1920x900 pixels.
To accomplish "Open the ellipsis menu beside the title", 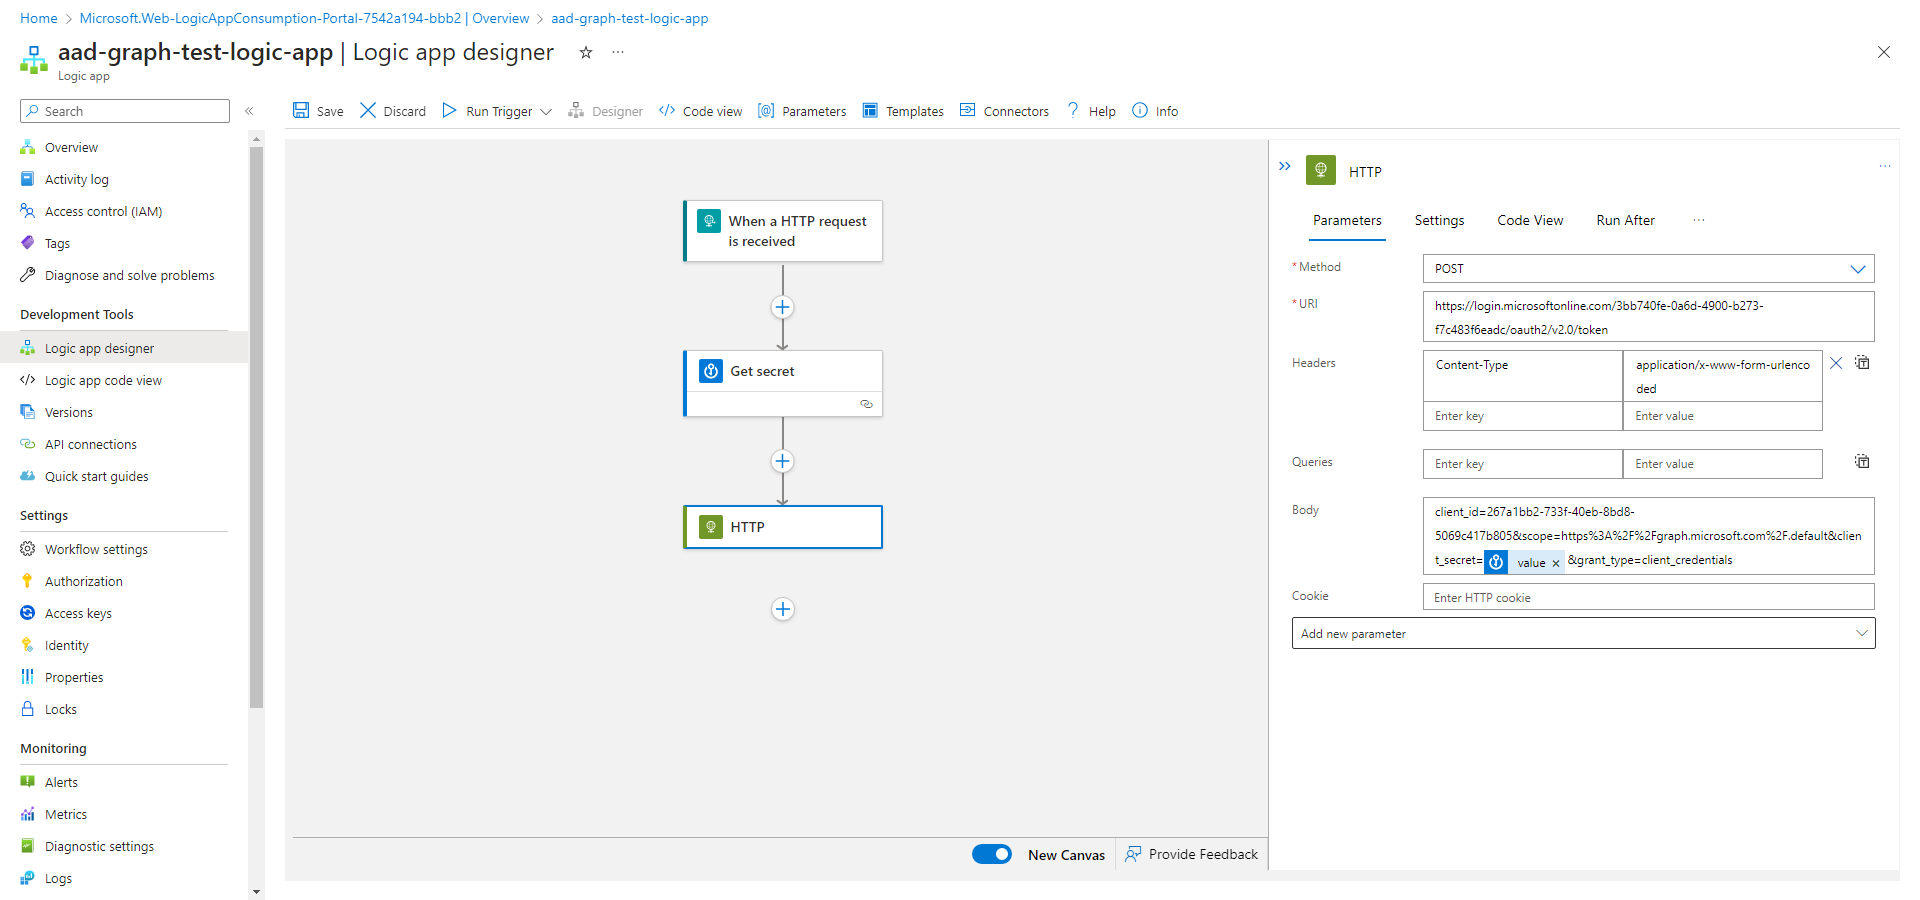I will (x=618, y=52).
